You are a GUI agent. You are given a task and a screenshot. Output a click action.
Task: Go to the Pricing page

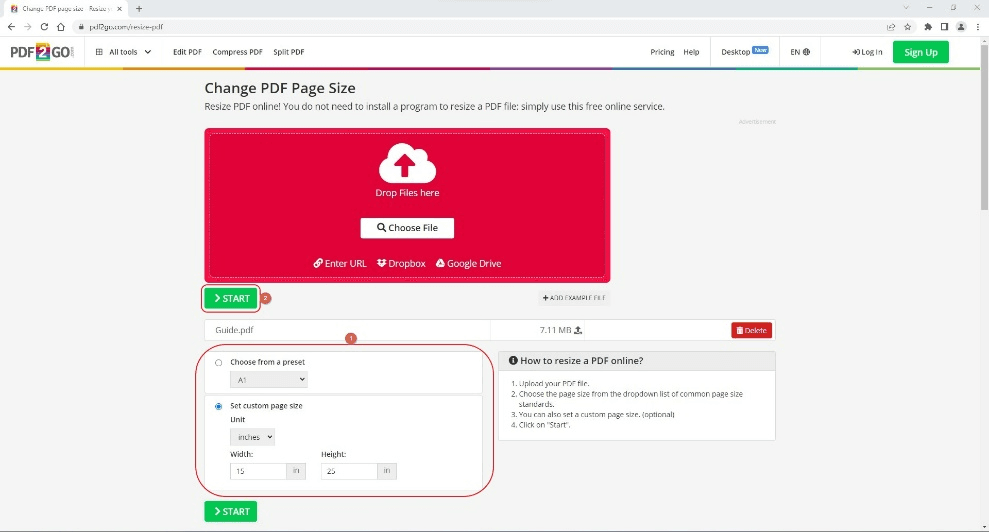coord(662,52)
